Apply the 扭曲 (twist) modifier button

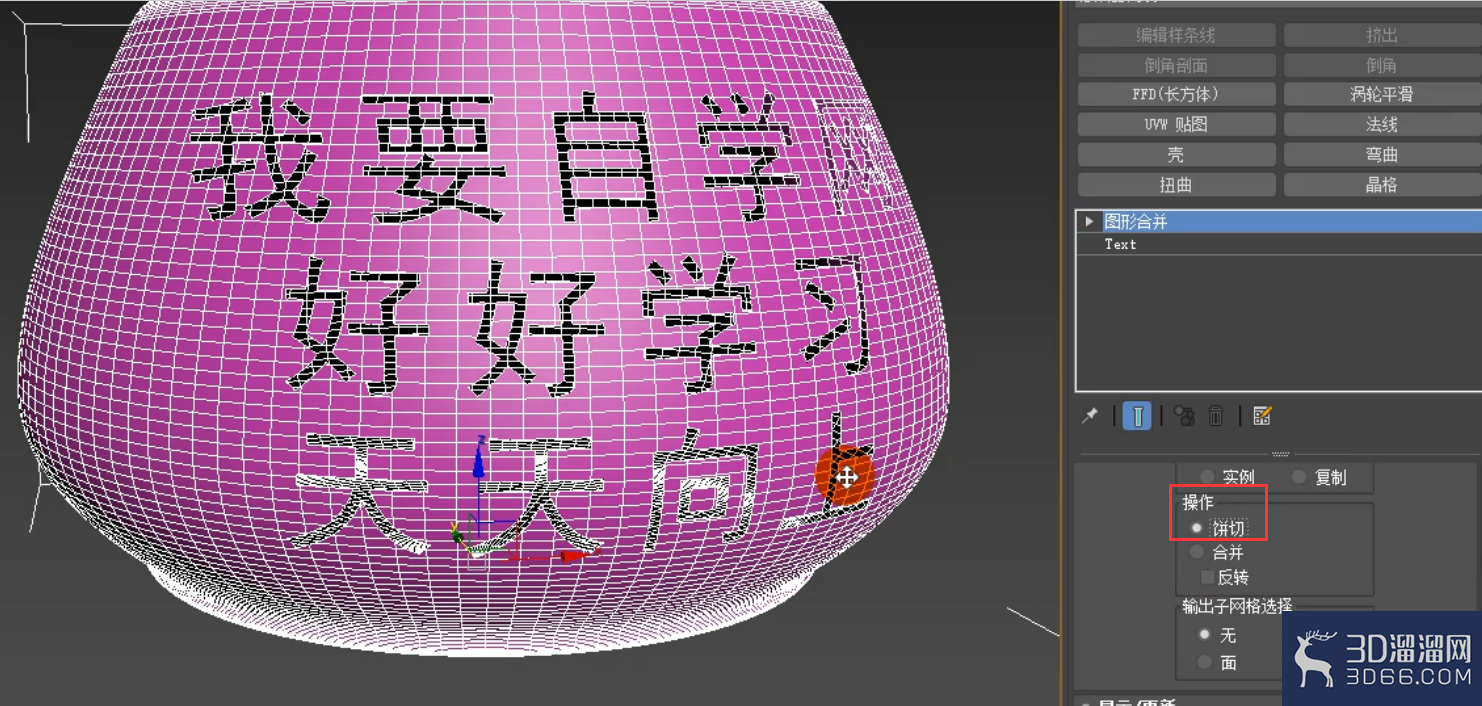[x=1176, y=185]
